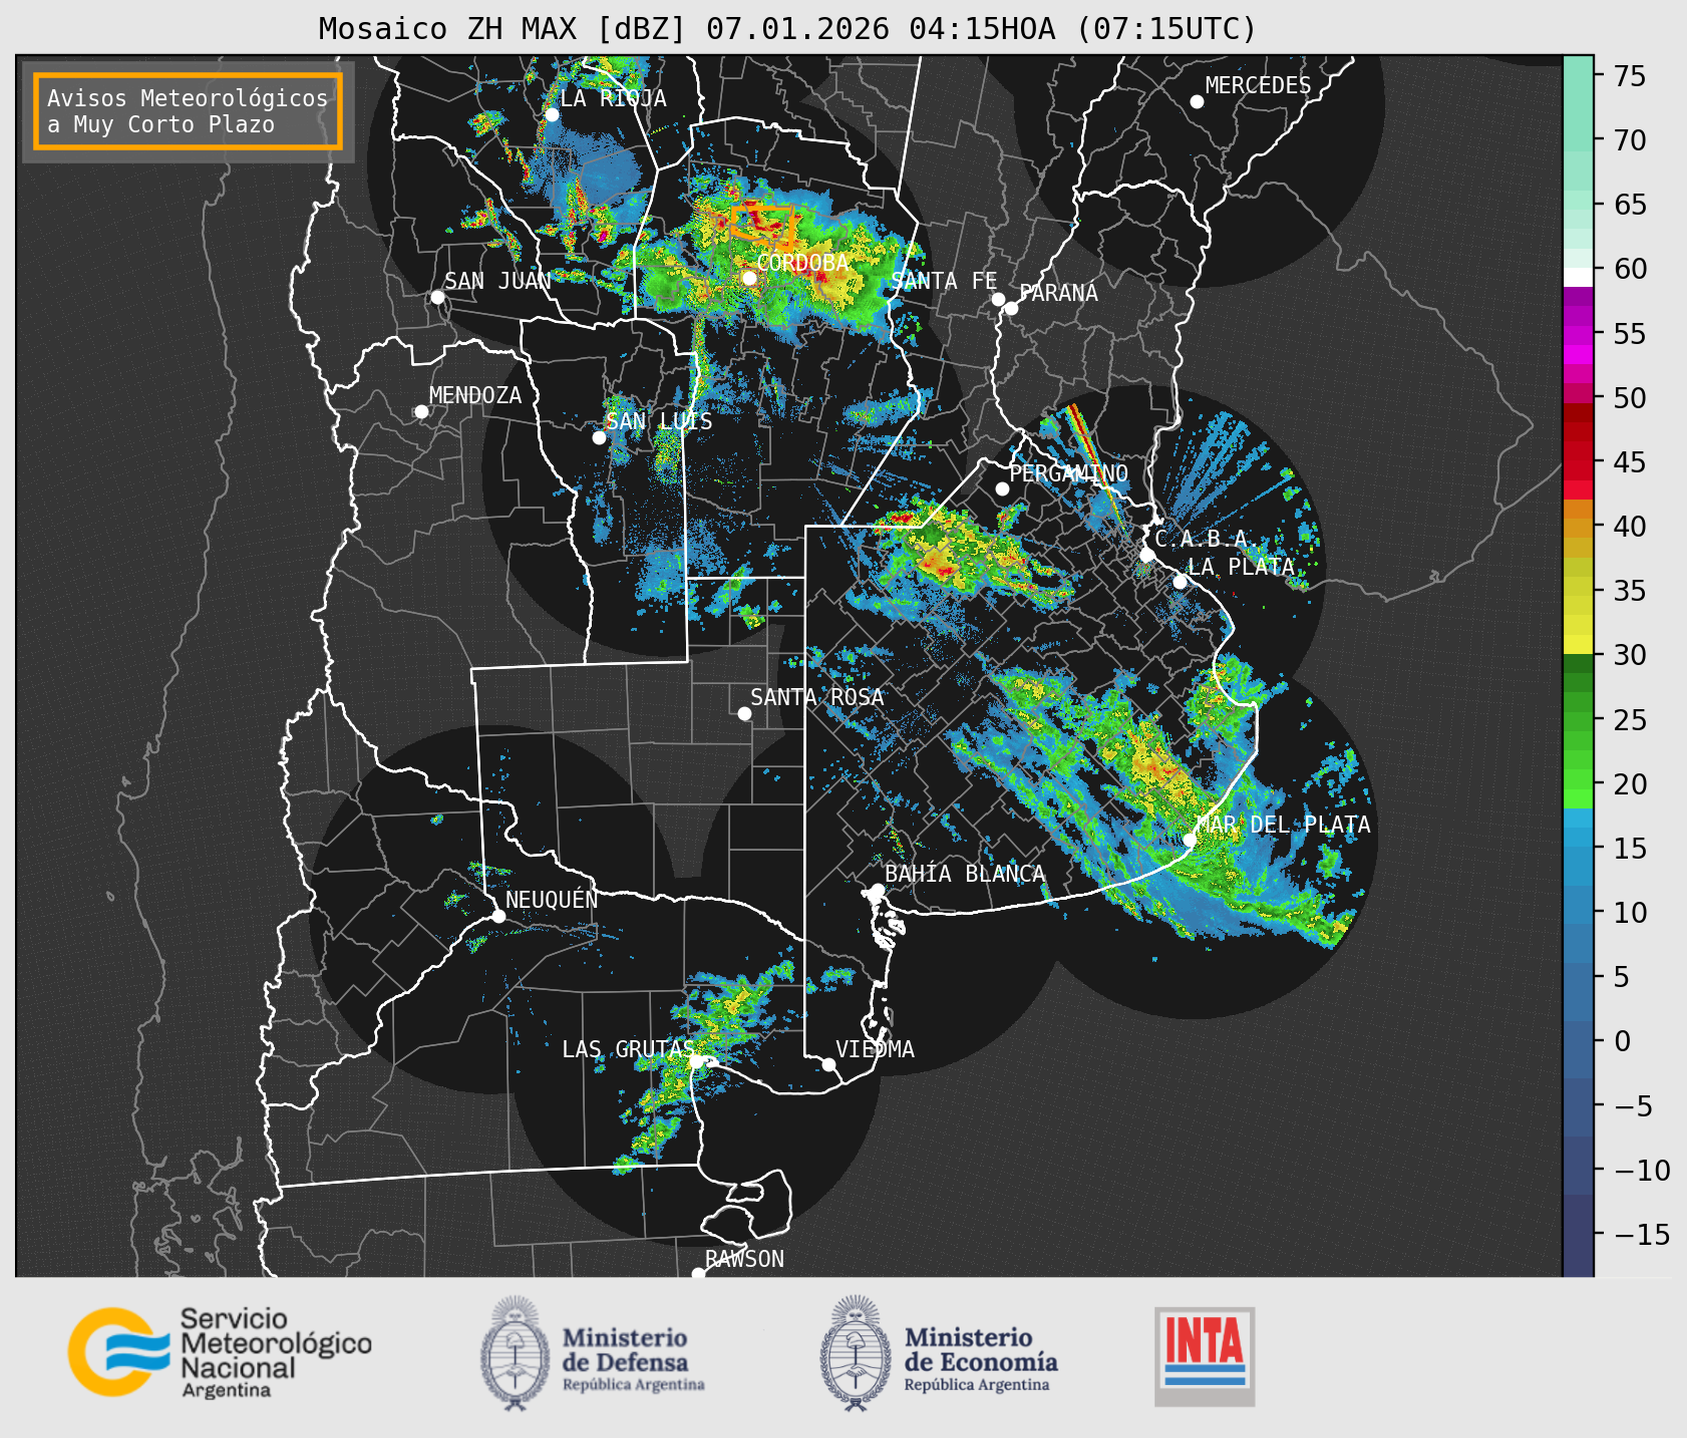
Task: Click the SAN JUAN city label
Action: [497, 281]
